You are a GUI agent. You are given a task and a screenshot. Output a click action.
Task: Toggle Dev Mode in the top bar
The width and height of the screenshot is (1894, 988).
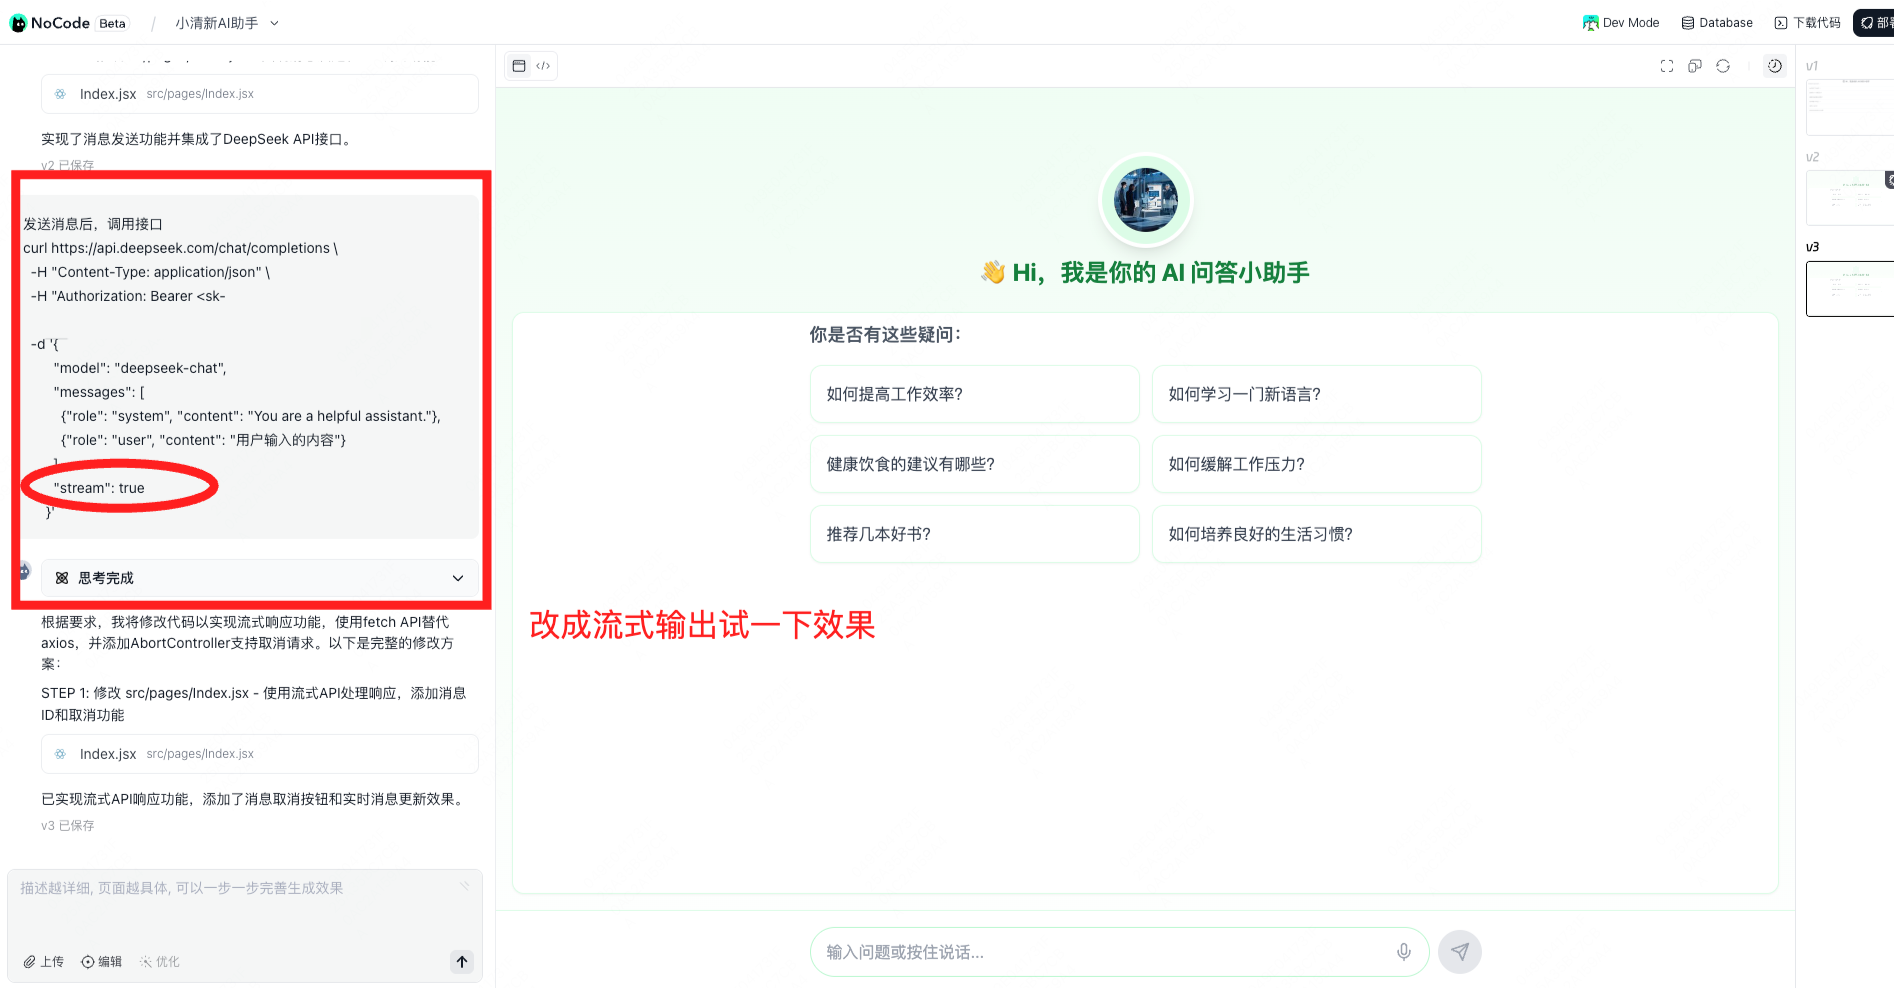[1620, 22]
